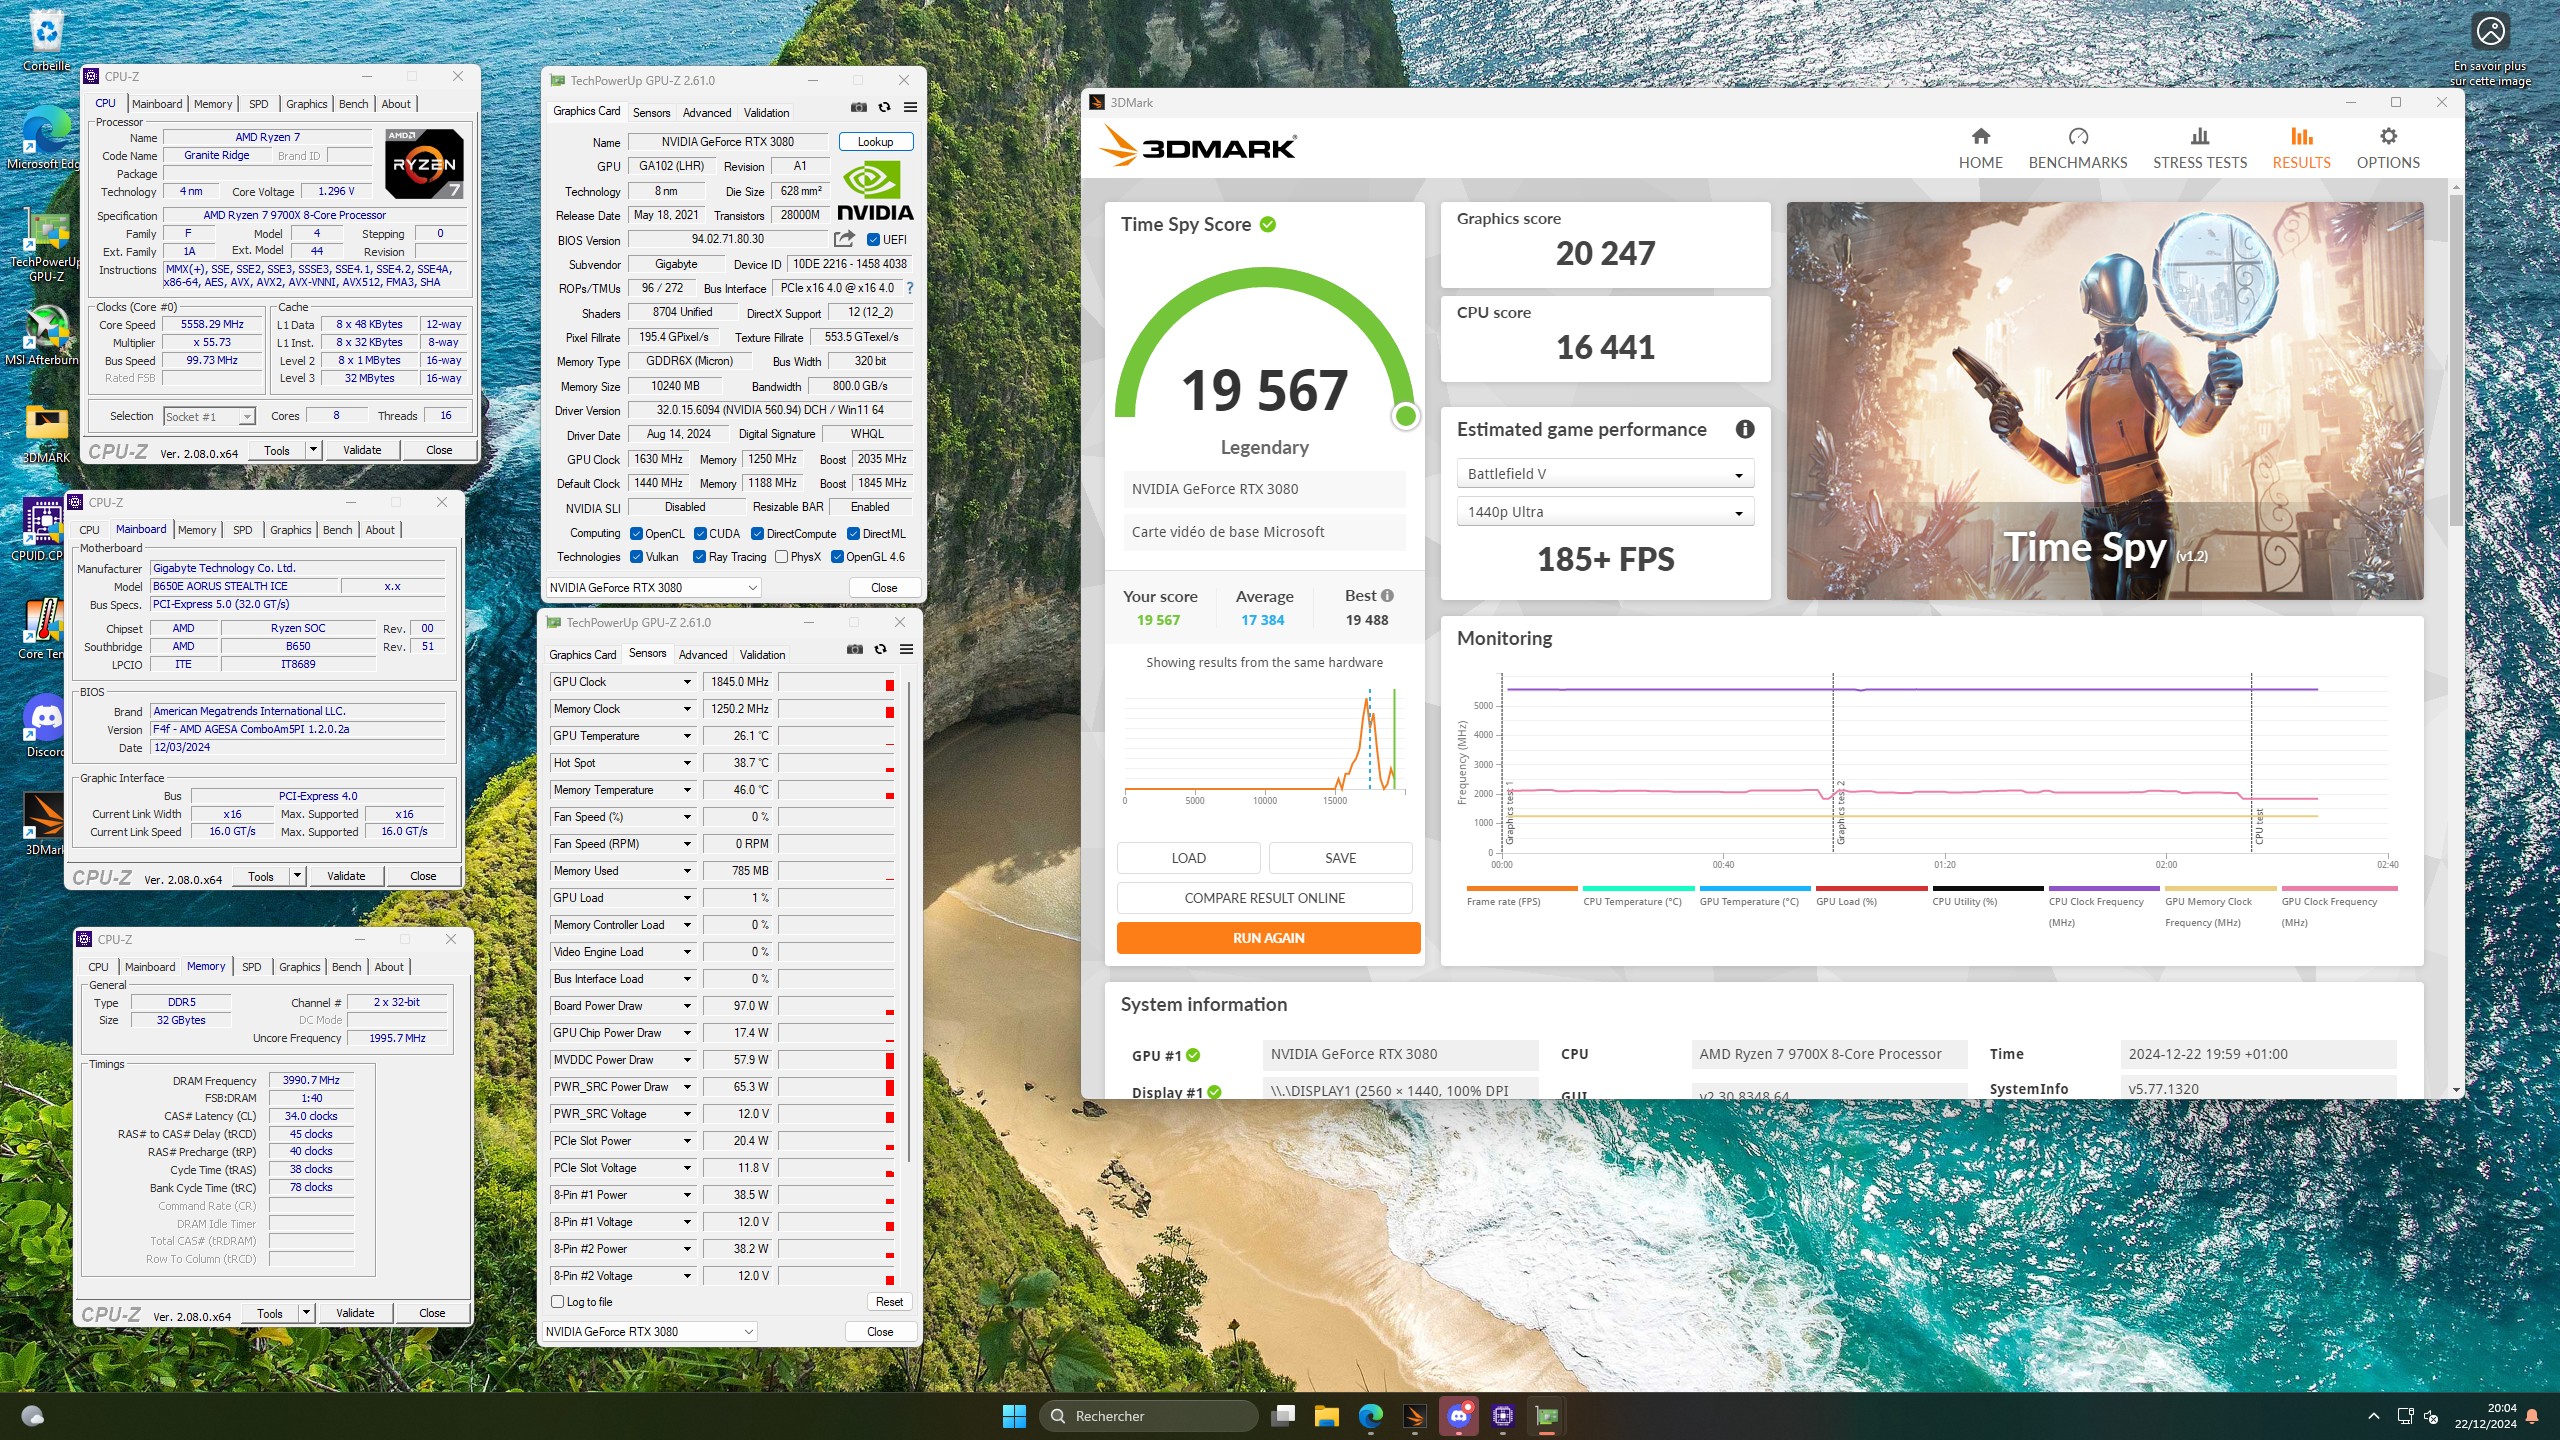Open Validation tab in GPU-Z Sensors window

point(762,654)
